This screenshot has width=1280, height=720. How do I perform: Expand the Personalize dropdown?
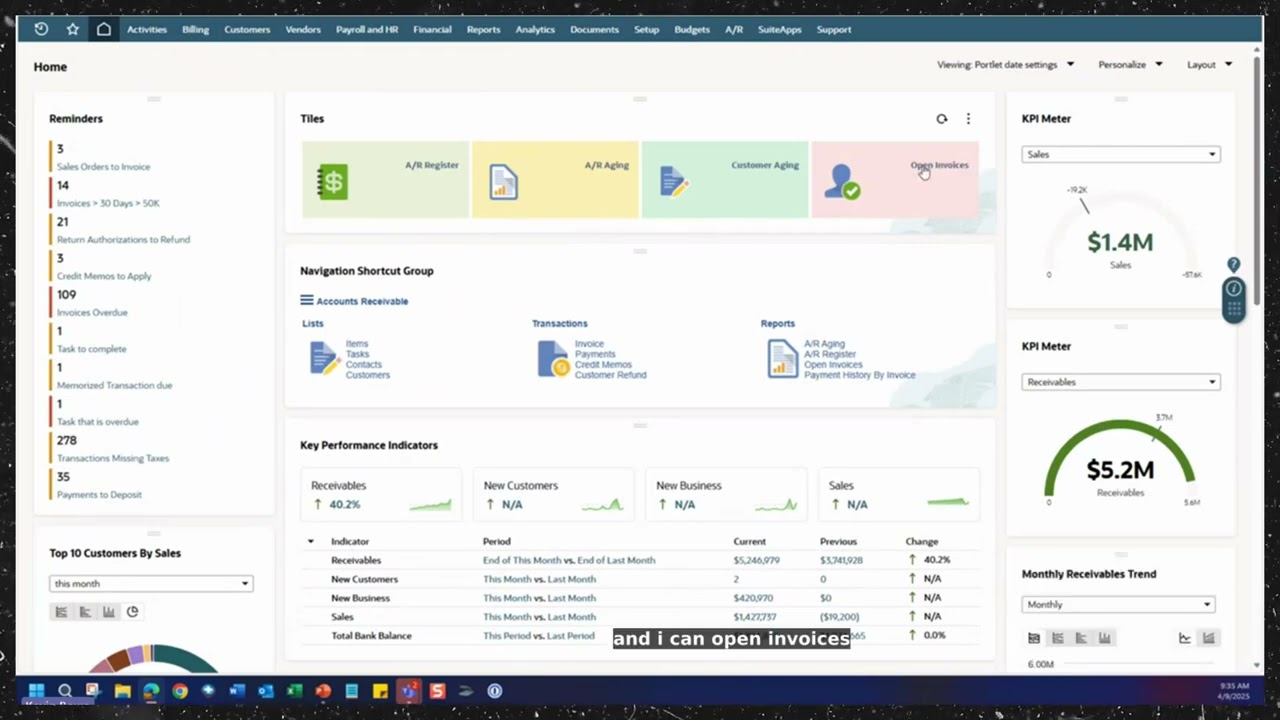coord(1130,65)
